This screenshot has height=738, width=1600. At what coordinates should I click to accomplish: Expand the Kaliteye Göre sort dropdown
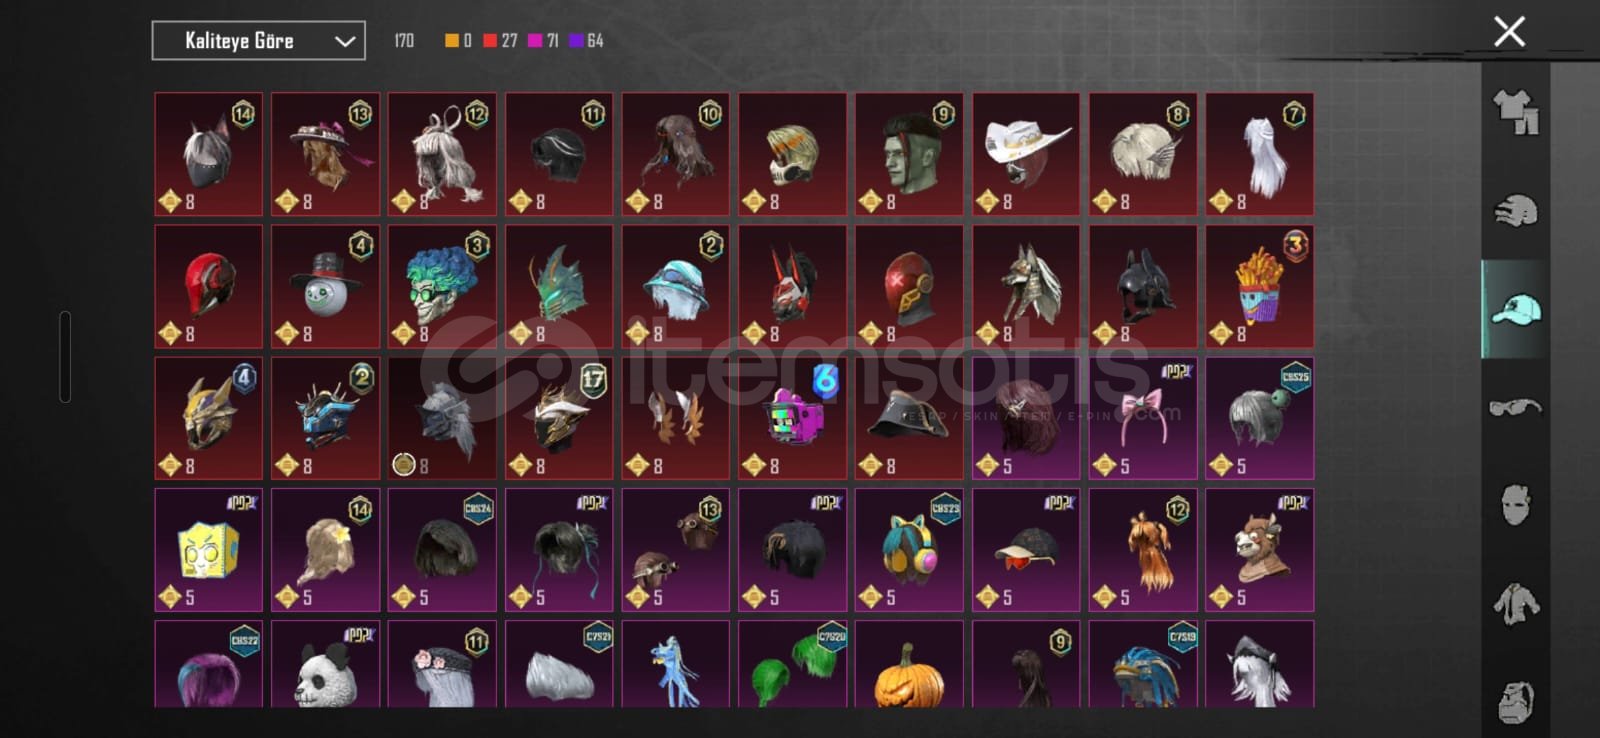point(258,41)
